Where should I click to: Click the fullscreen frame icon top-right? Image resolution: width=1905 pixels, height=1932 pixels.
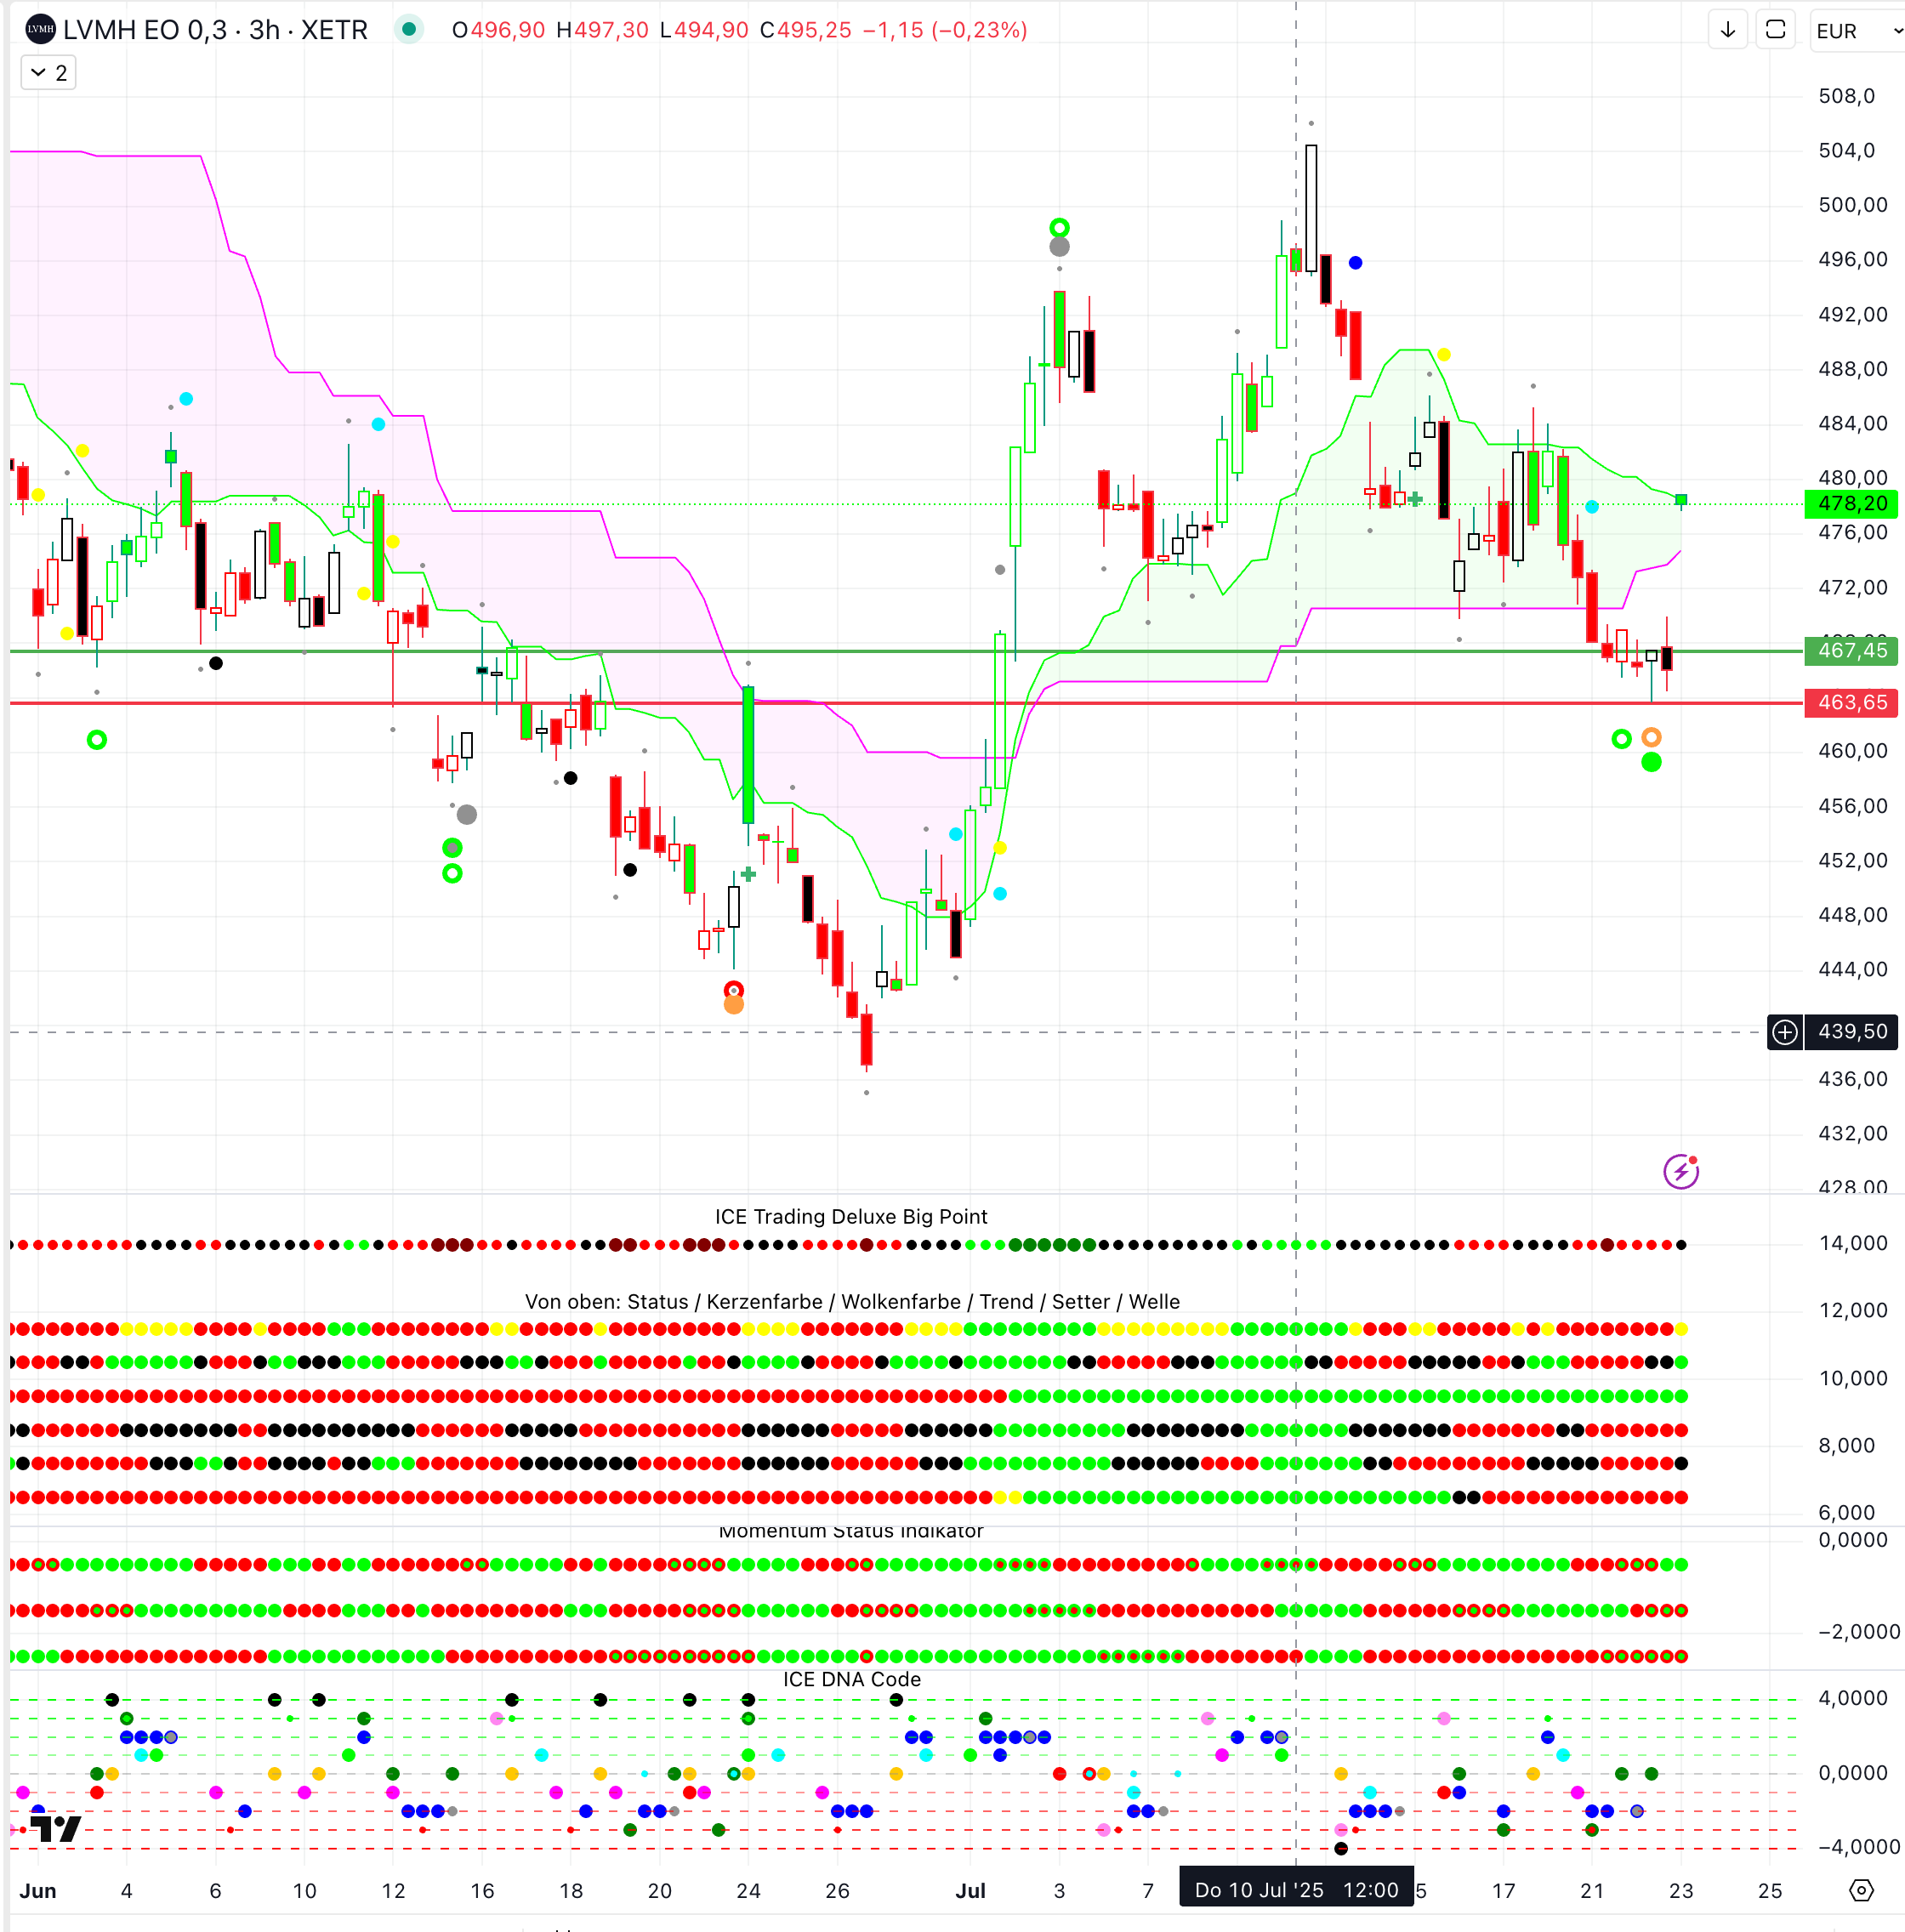click(x=1775, y=30)
